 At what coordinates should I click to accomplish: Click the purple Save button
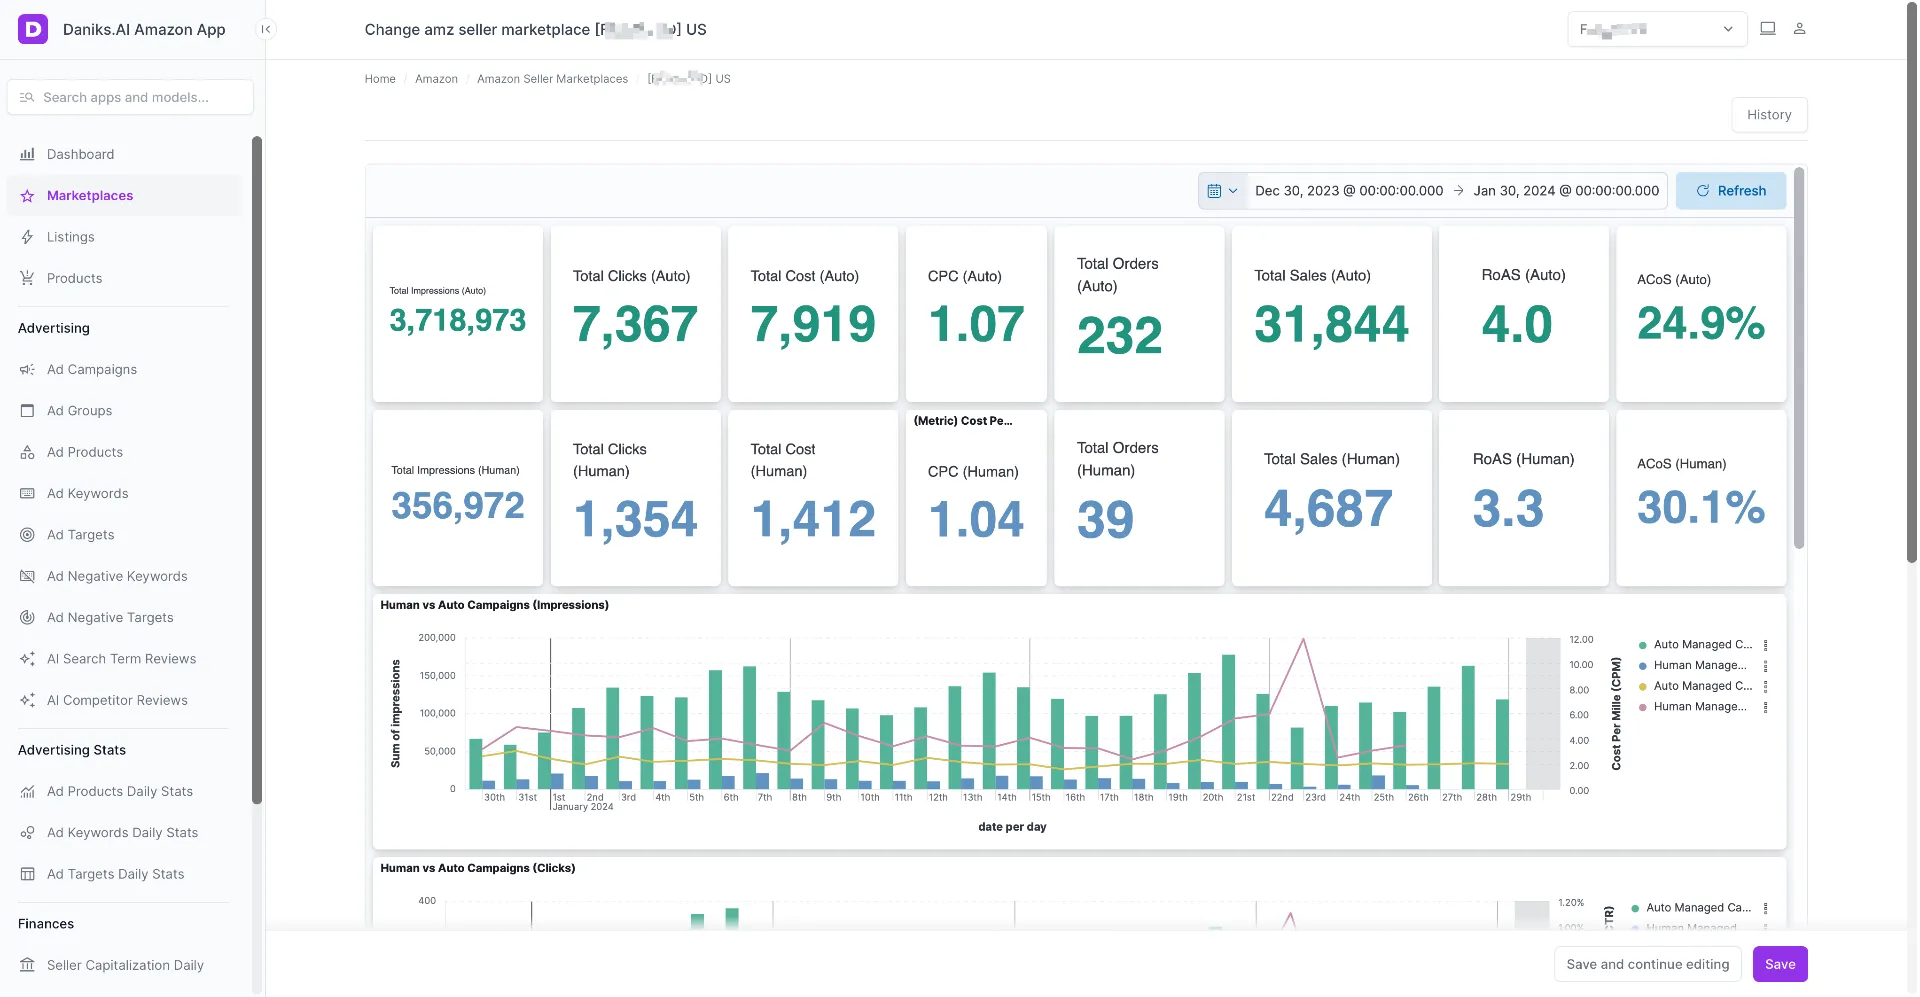pos(1780,964)
